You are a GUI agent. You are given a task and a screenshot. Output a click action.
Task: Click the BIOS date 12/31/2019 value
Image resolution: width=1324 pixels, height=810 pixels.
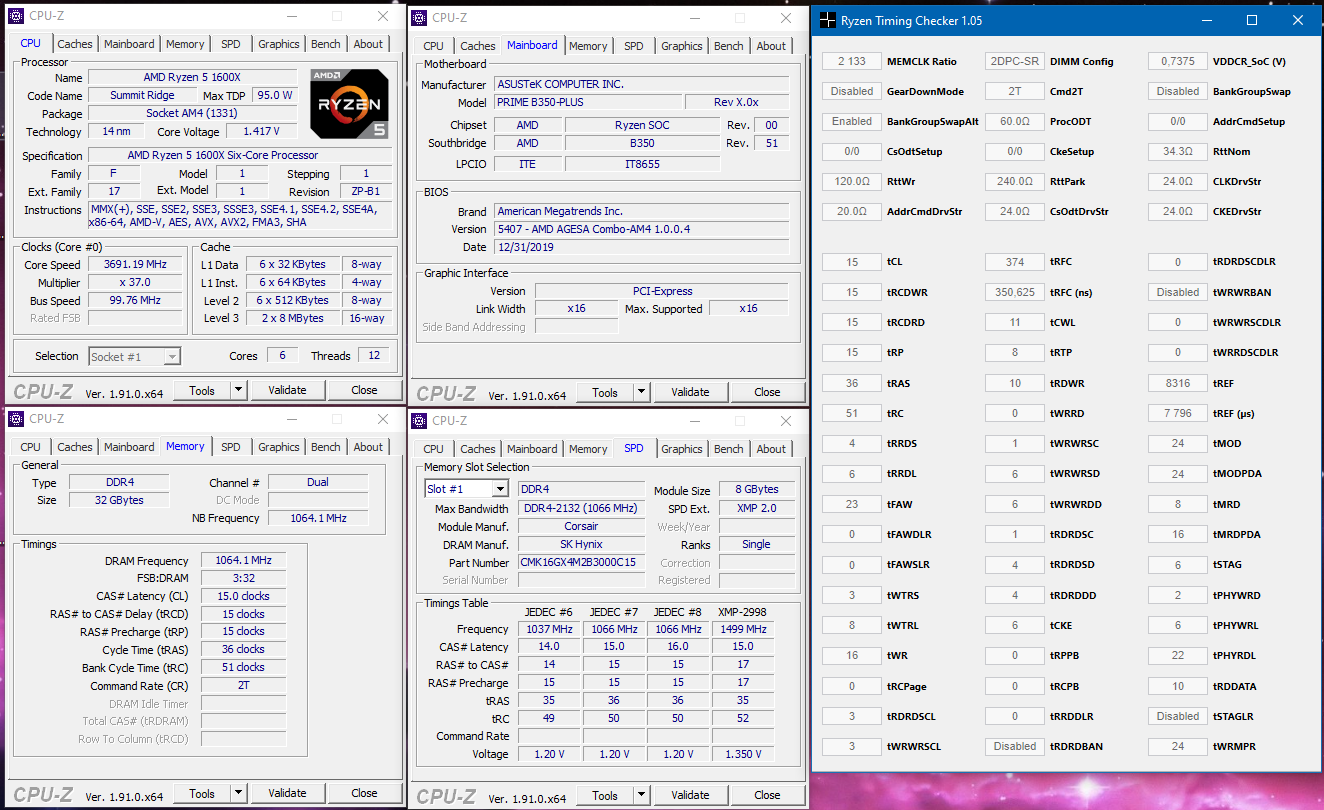641,246
